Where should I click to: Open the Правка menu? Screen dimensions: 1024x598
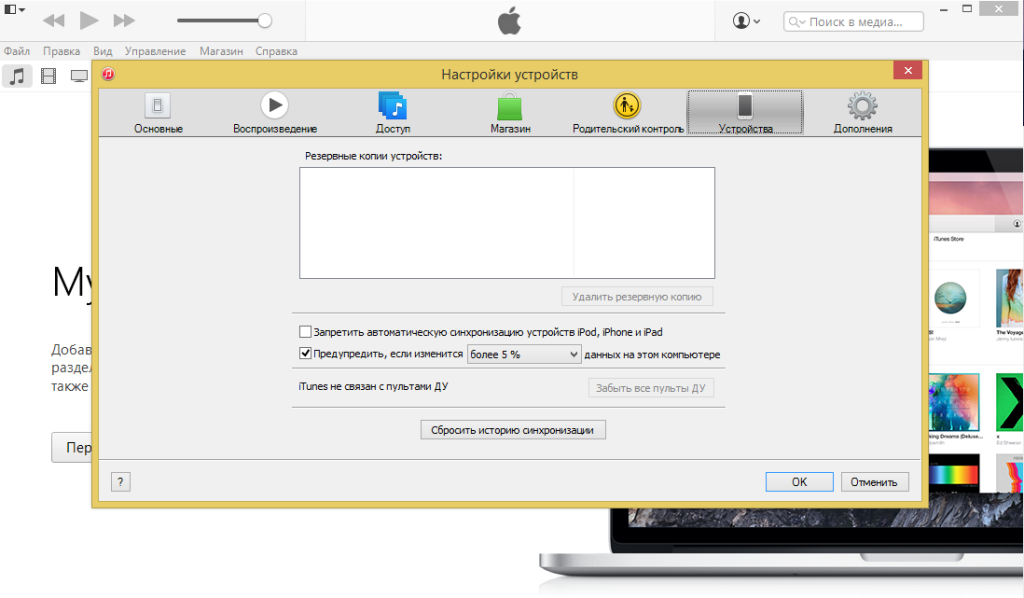tap(61, 51)
